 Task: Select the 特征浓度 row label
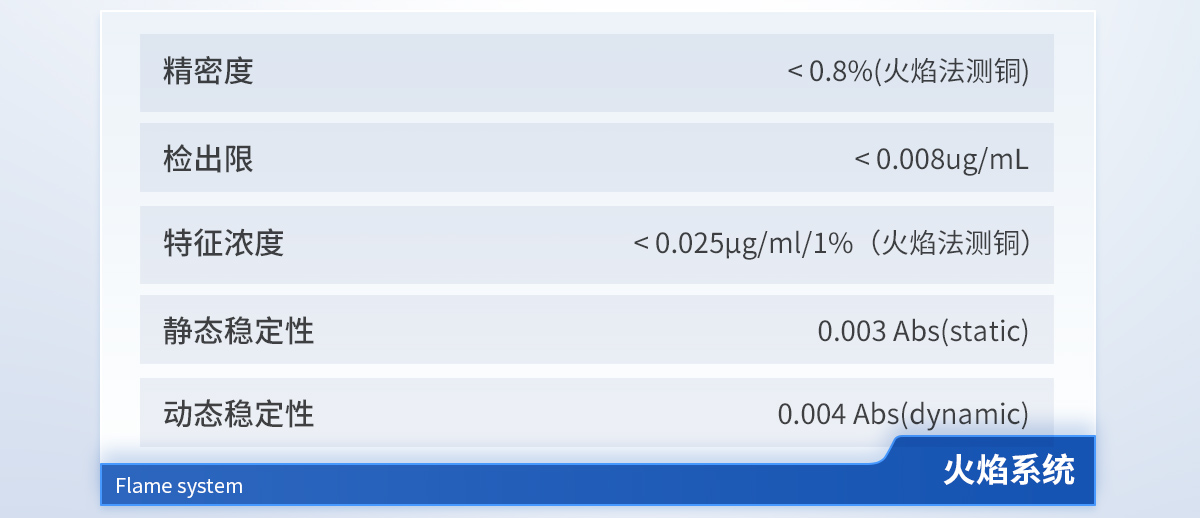pyautogui.click(x=223, y=243)
